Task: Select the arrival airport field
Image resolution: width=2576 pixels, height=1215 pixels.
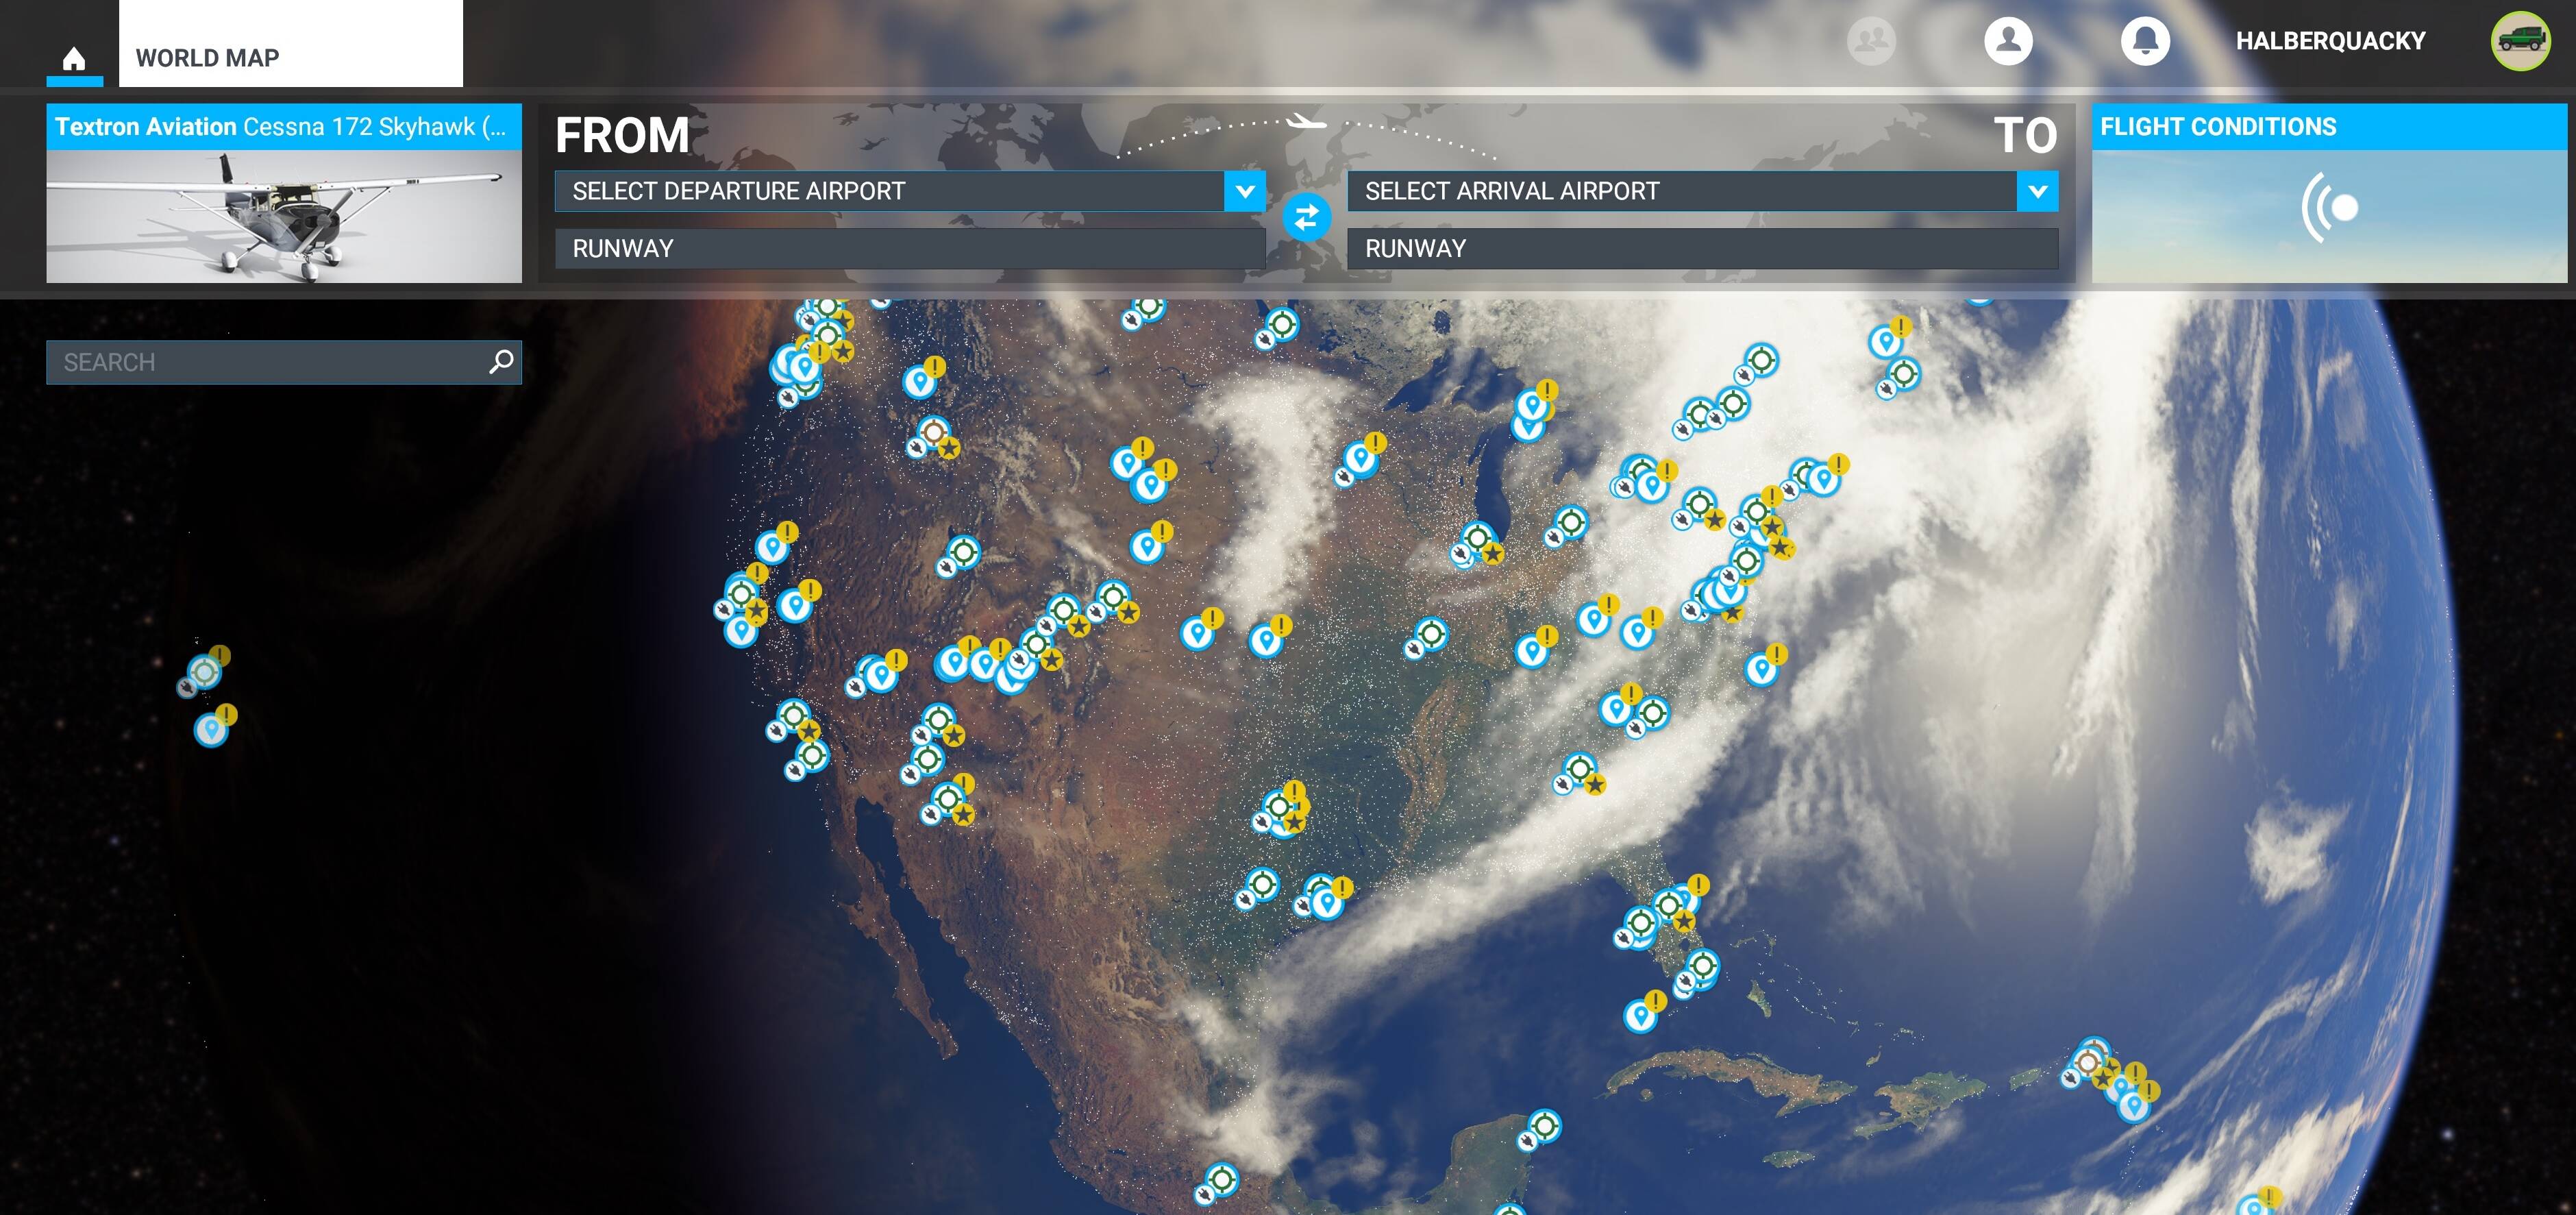Action: click(x=1682, y=191)
